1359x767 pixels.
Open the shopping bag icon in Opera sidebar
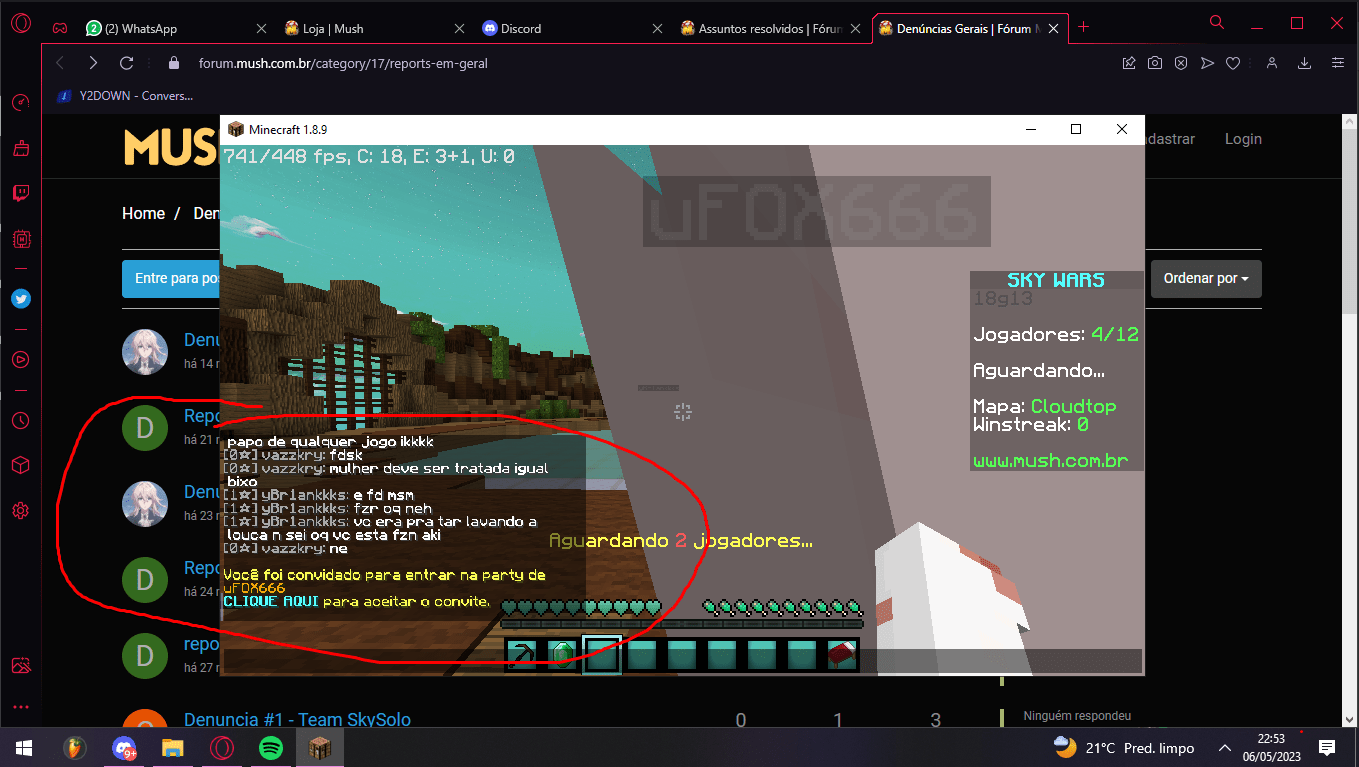click(20, 148)
